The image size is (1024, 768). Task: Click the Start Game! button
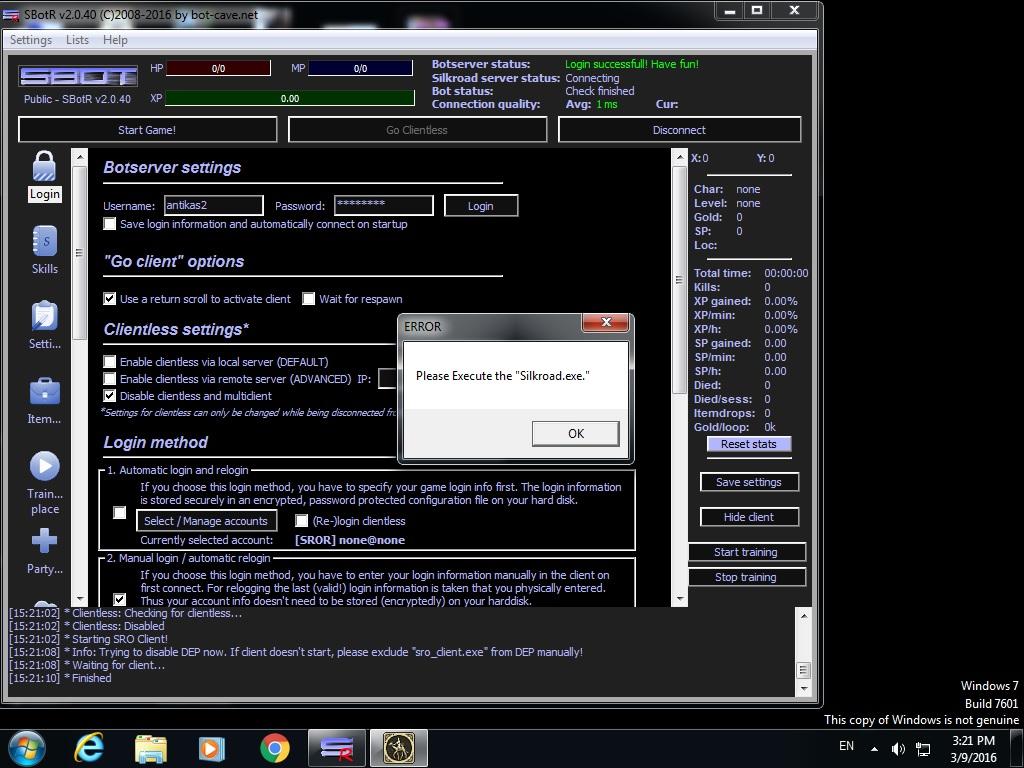[148, 129]
